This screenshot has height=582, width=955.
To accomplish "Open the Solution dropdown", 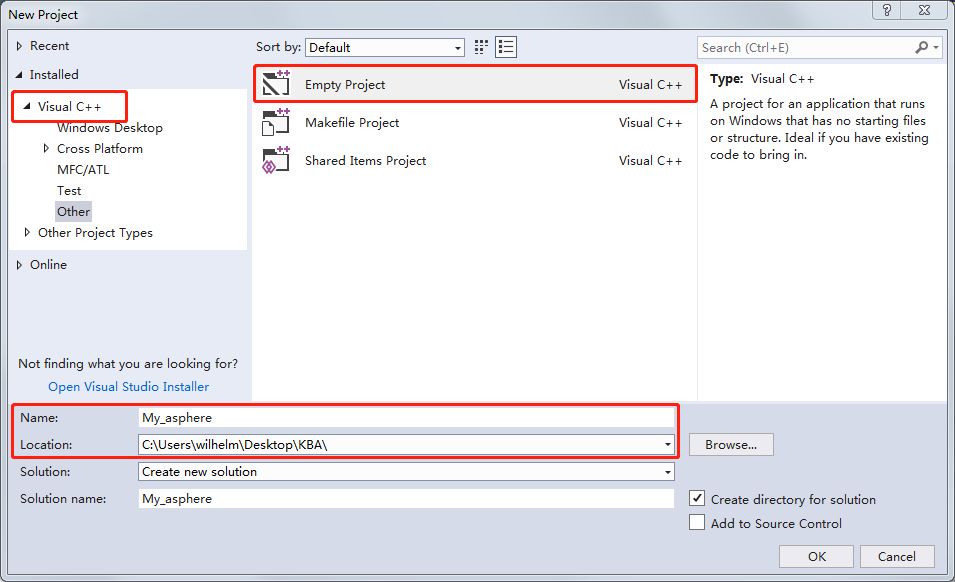I will coord(667,472).
